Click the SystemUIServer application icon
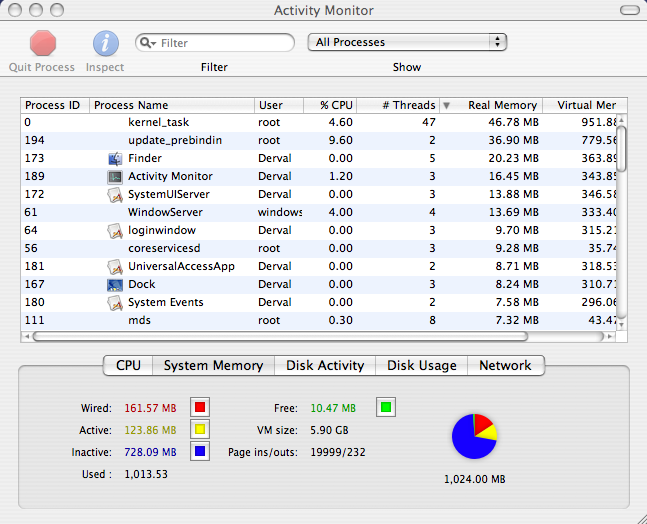The height and width of the screenshot is (524, 647). (x=115, y=195)
